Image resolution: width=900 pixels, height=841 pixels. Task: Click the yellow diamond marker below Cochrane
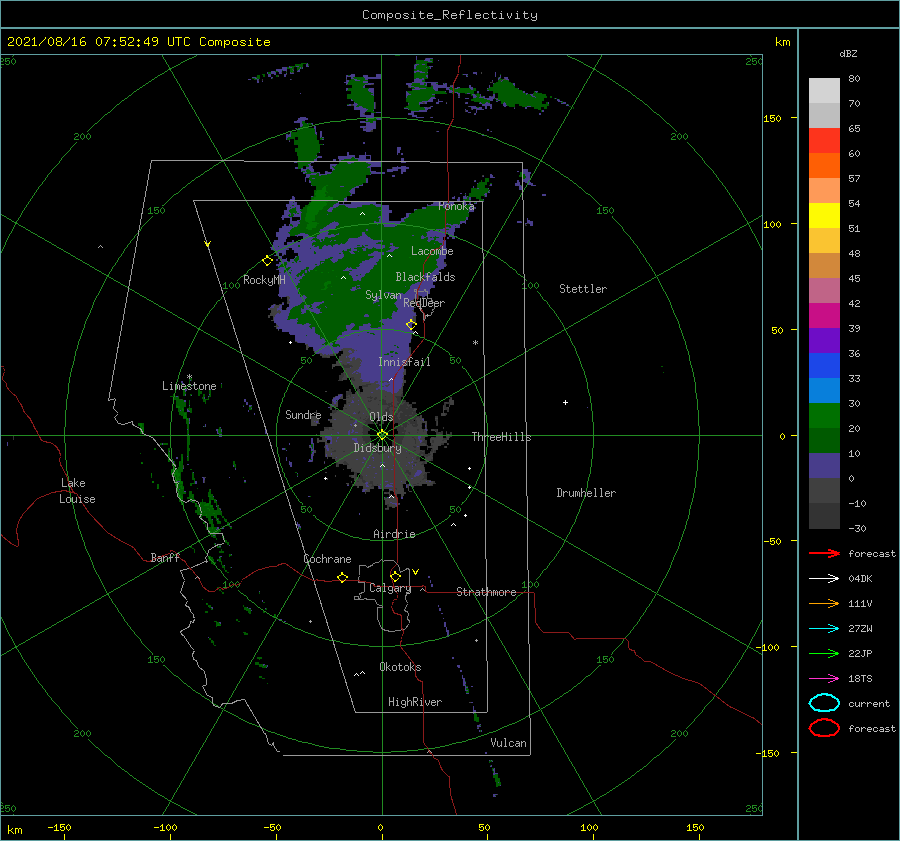click(x=342, y=577)
